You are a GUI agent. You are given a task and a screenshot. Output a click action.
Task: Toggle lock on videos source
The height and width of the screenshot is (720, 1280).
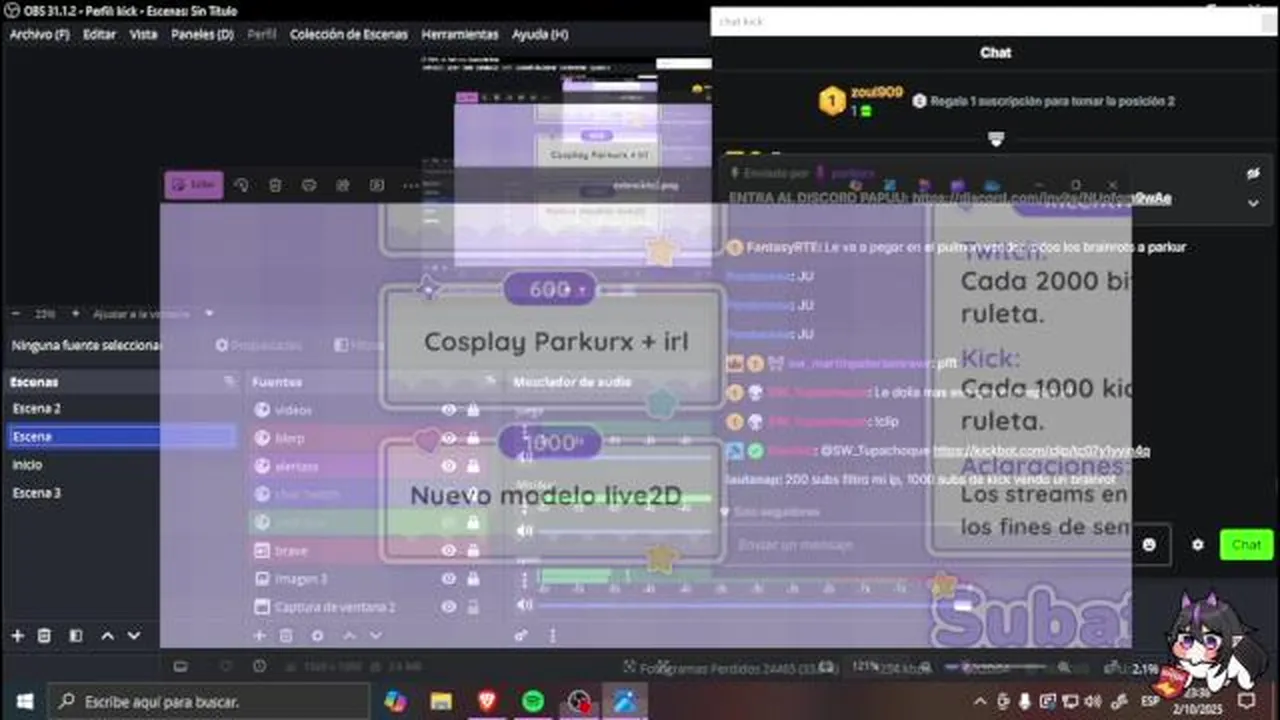(473, 410)
